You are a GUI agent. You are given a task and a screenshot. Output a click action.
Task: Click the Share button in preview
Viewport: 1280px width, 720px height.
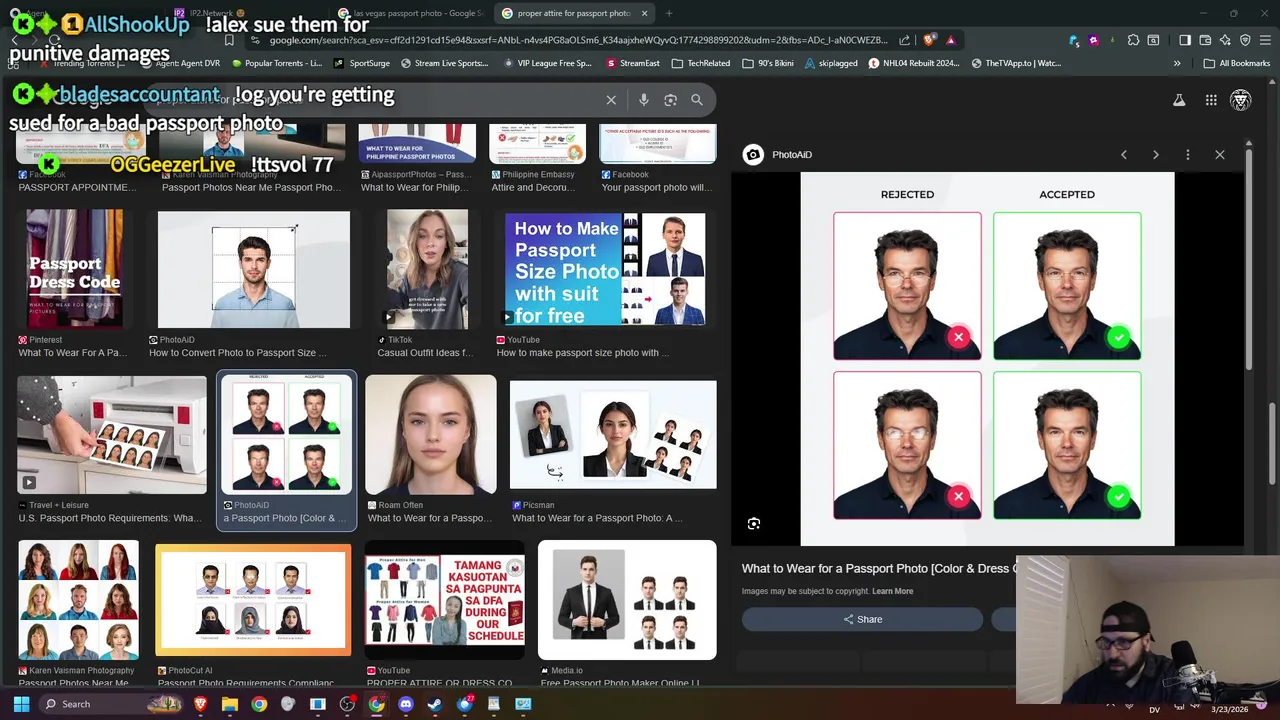point(862,620)
